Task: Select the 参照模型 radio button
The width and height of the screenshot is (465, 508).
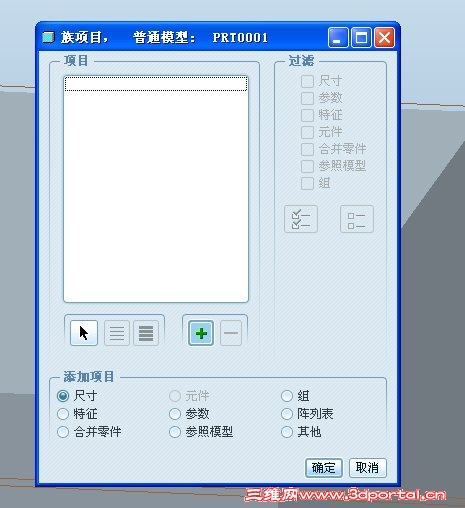Action: (x=175, y=432)
